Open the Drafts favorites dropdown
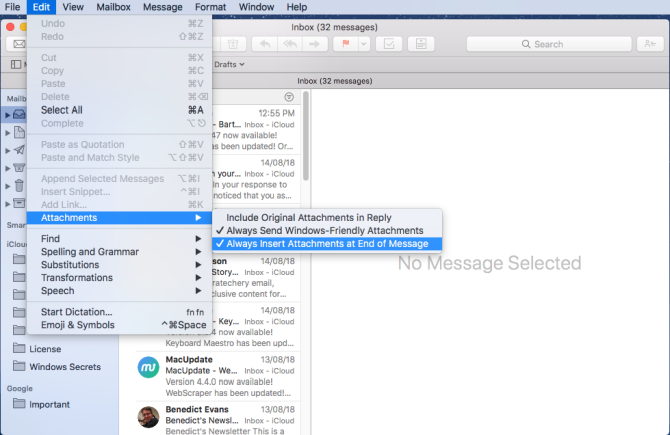The height and width of the screenshot is (435, 670). pyautogui.click(x=229, y=65)
